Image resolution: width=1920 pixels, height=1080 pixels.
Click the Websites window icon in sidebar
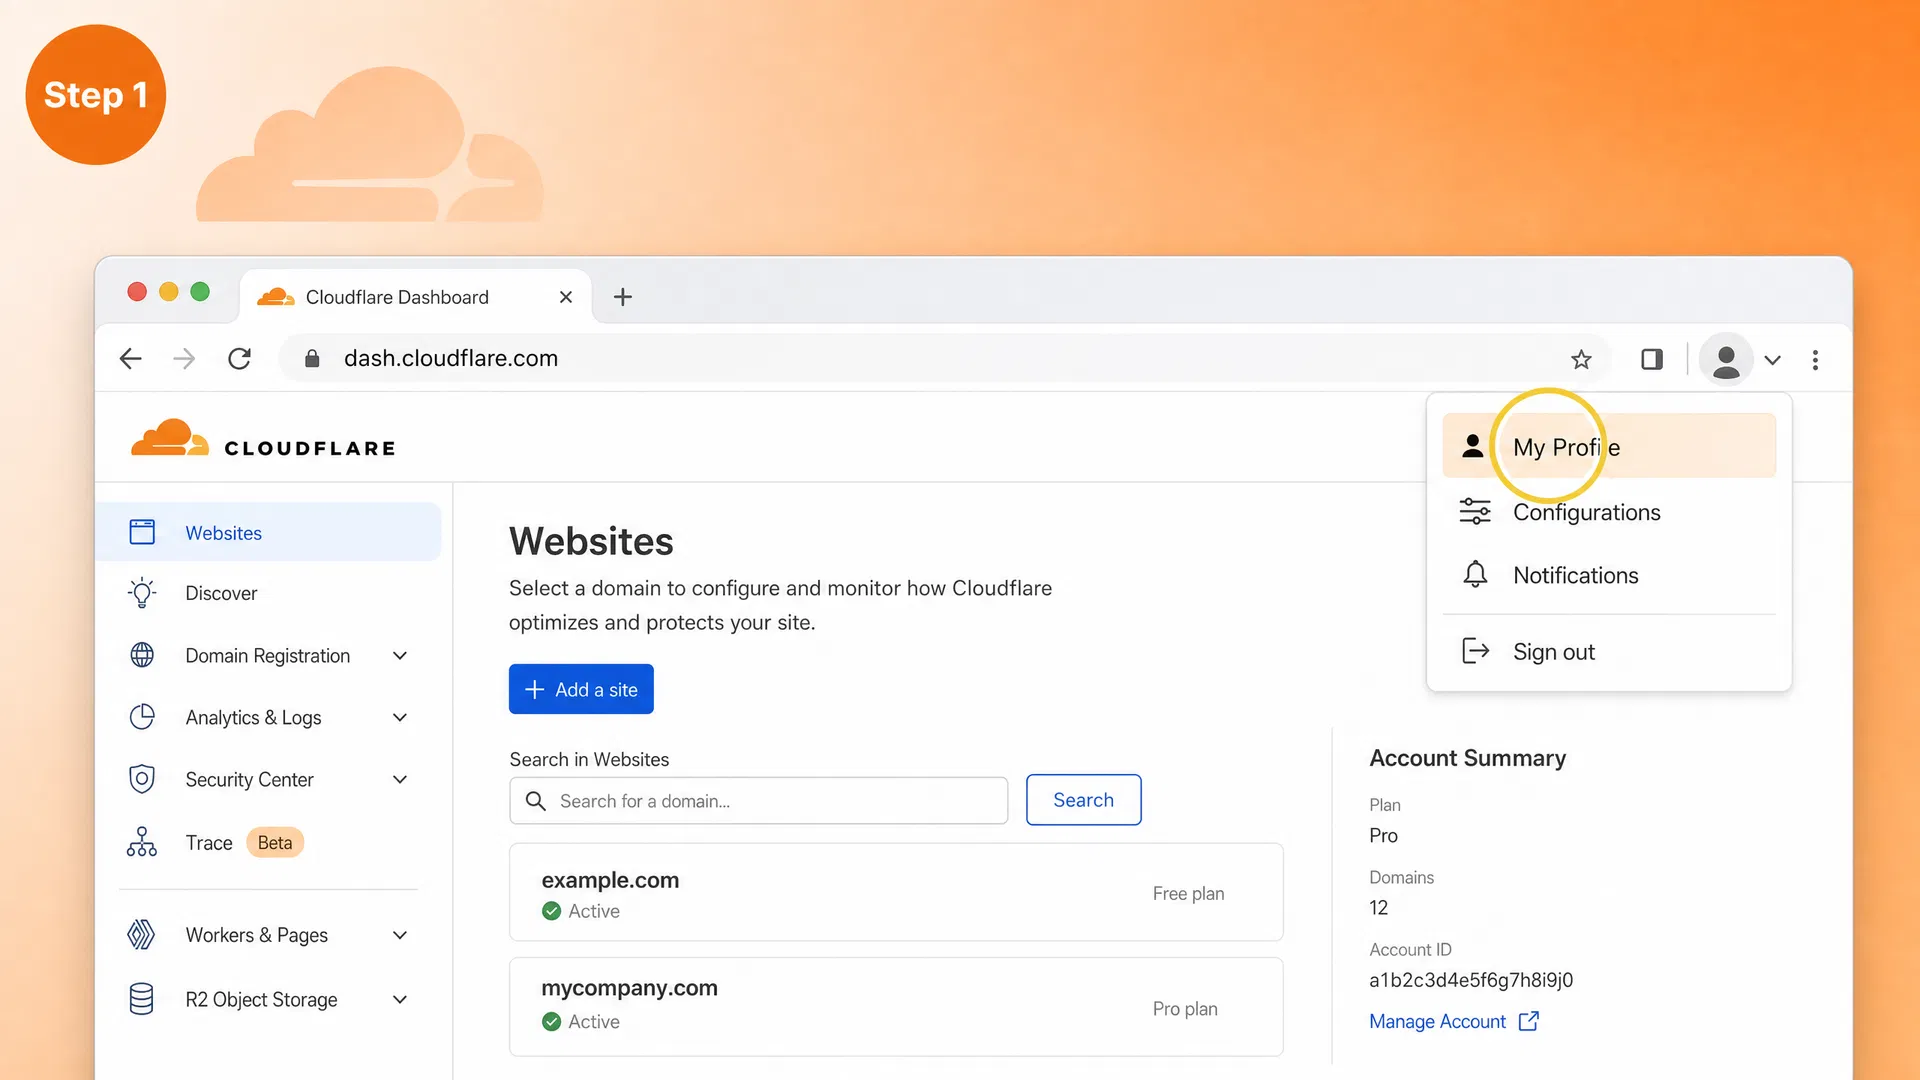click(142, 532)
